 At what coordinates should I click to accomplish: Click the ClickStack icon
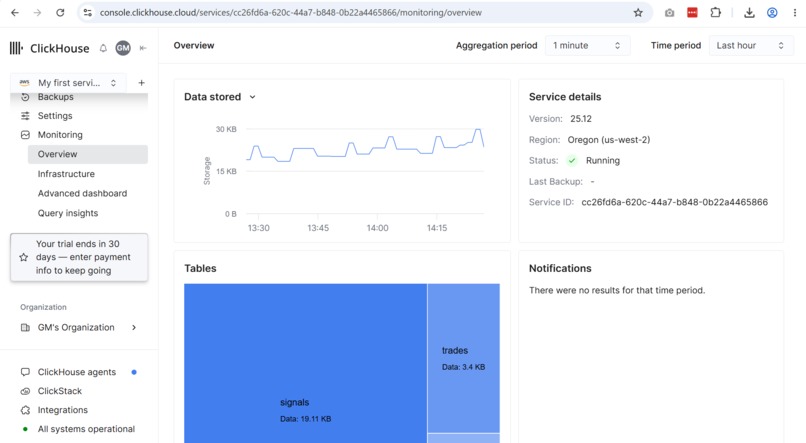point(25,391)
